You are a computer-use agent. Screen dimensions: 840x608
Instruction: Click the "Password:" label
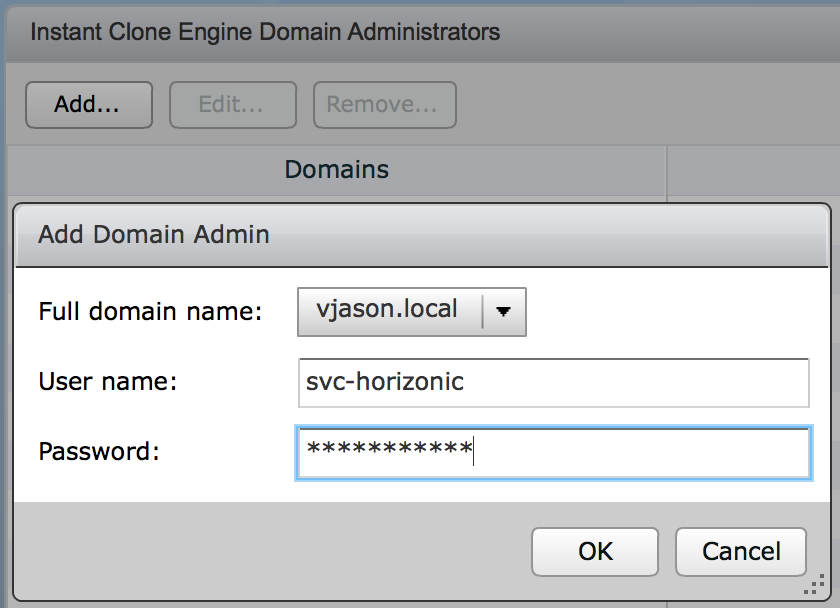(99, 451)
